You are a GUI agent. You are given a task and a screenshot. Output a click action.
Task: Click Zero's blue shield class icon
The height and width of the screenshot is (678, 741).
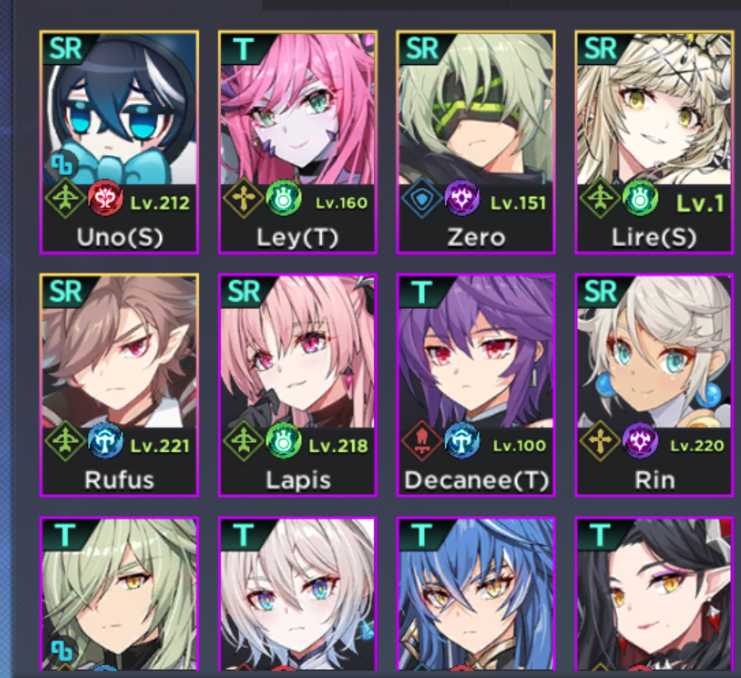point(421,197)
